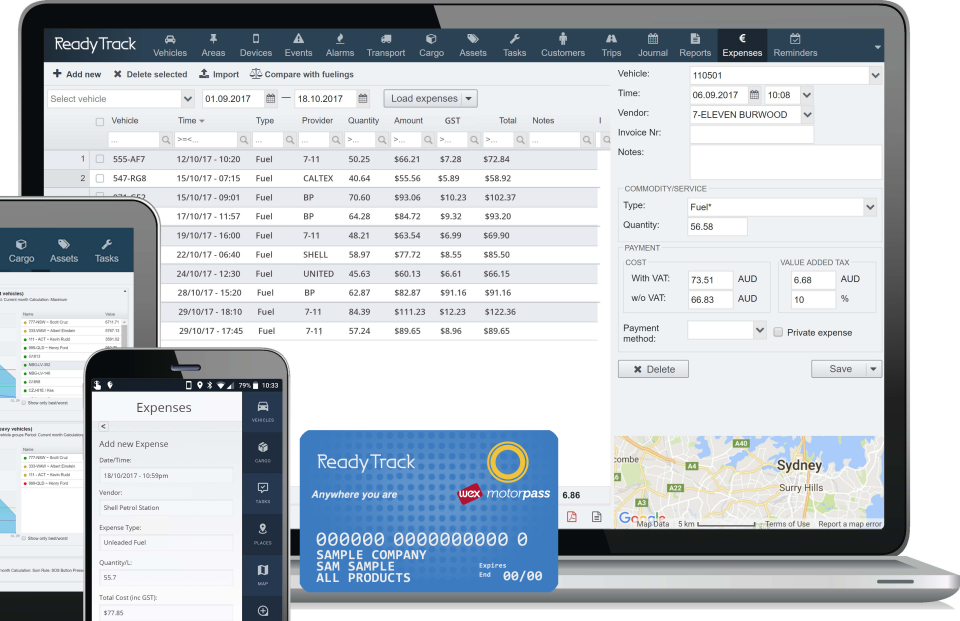The width and height of the screenshot is (960, 621).
Task: Open the Vehicles module in top navigation
Action: [170, 45]
